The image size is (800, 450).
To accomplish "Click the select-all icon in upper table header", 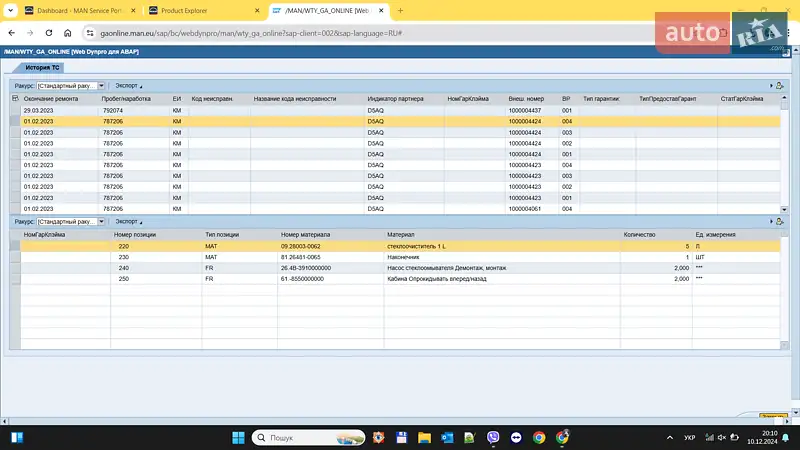I will pyautogui.click(x=14, y=99).
